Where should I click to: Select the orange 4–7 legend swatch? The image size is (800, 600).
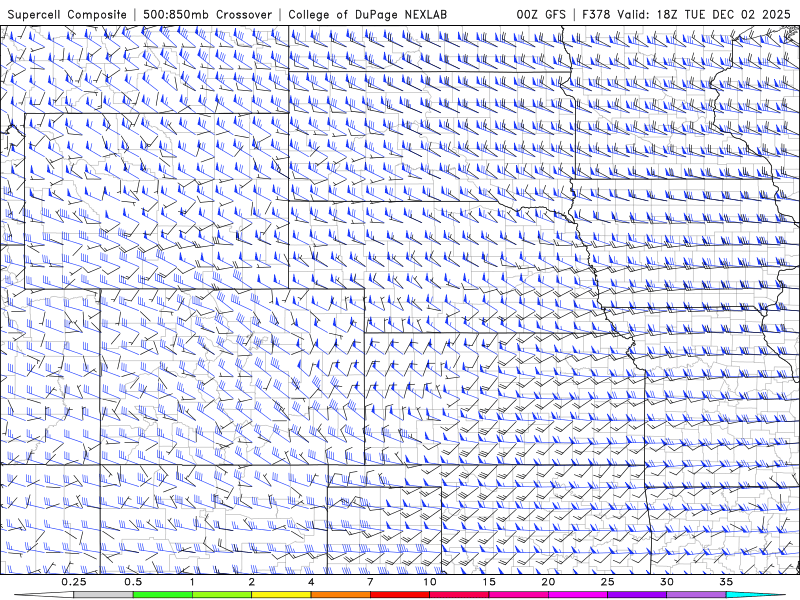point(340,595)
